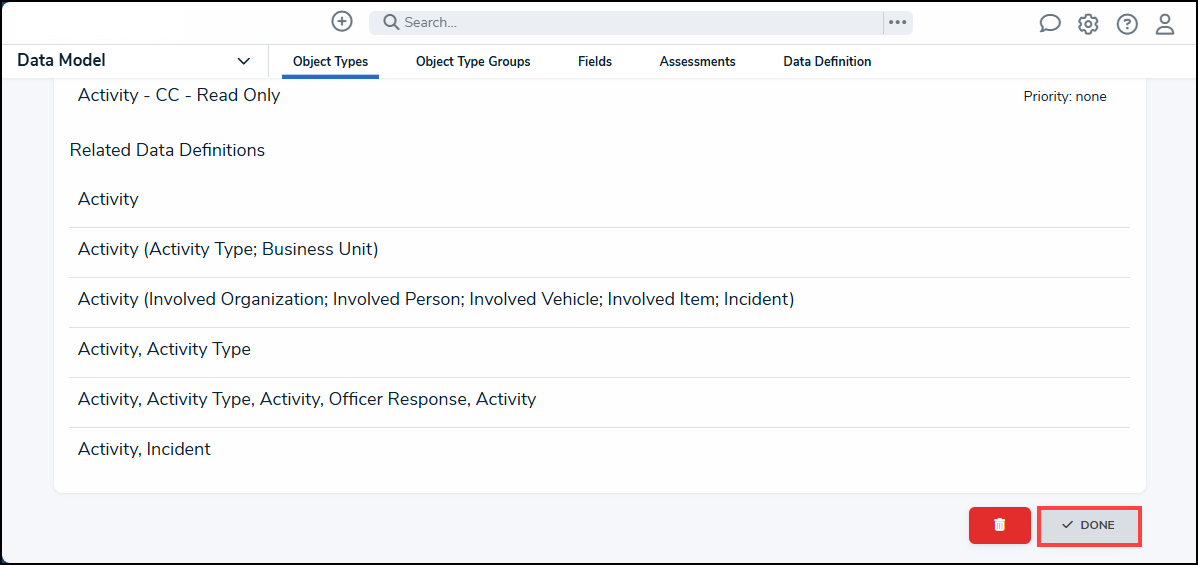1198x565 pixels.
Task: Switch to the Object Types tab
Action: click(330, 62)
